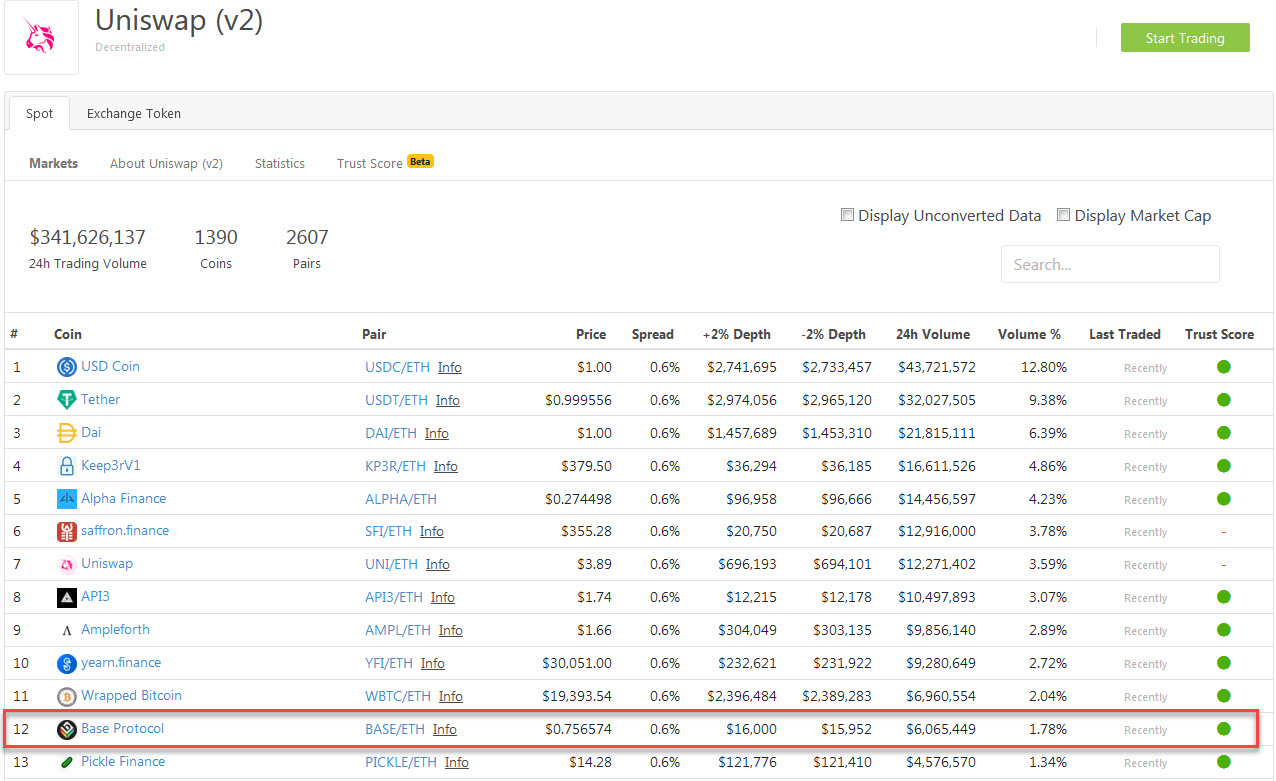Click the green trust score dot for Dai
This screenshot has height=781, width=1276.
coord(1223,433)
